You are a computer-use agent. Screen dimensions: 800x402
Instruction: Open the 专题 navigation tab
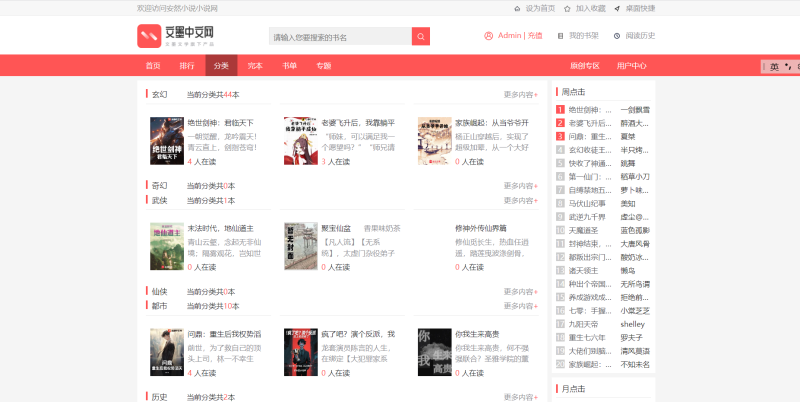(323, 66)
